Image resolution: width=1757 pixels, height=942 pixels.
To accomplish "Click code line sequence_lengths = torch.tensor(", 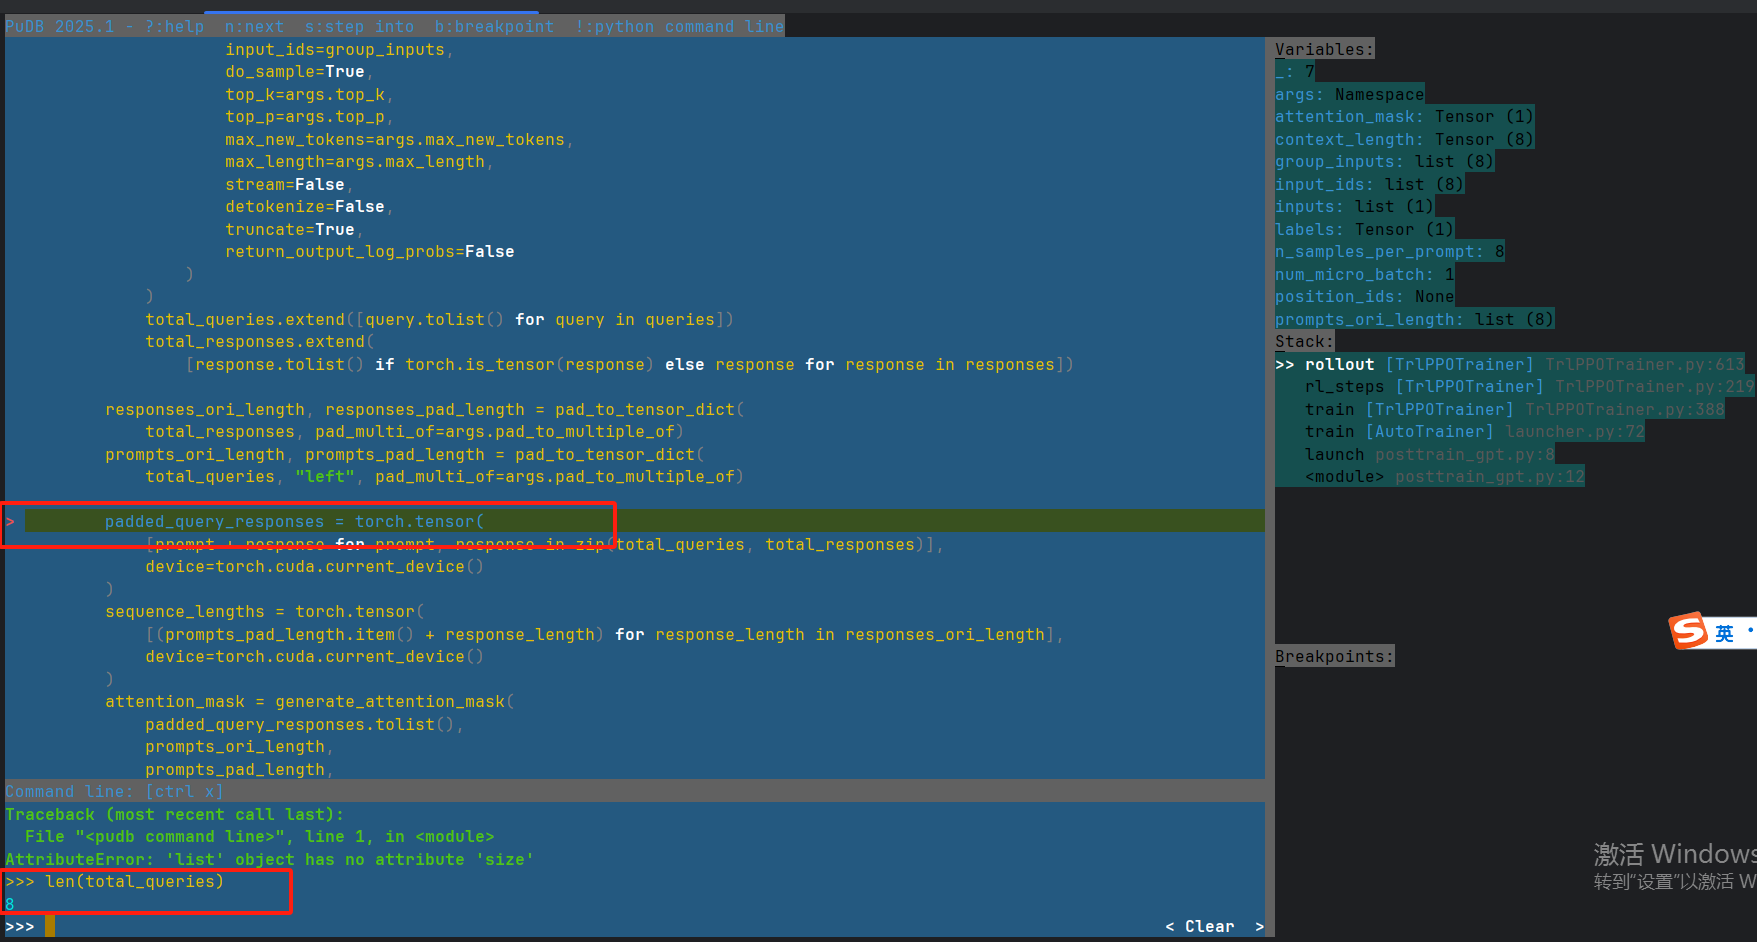I will [x=264, y=611].
